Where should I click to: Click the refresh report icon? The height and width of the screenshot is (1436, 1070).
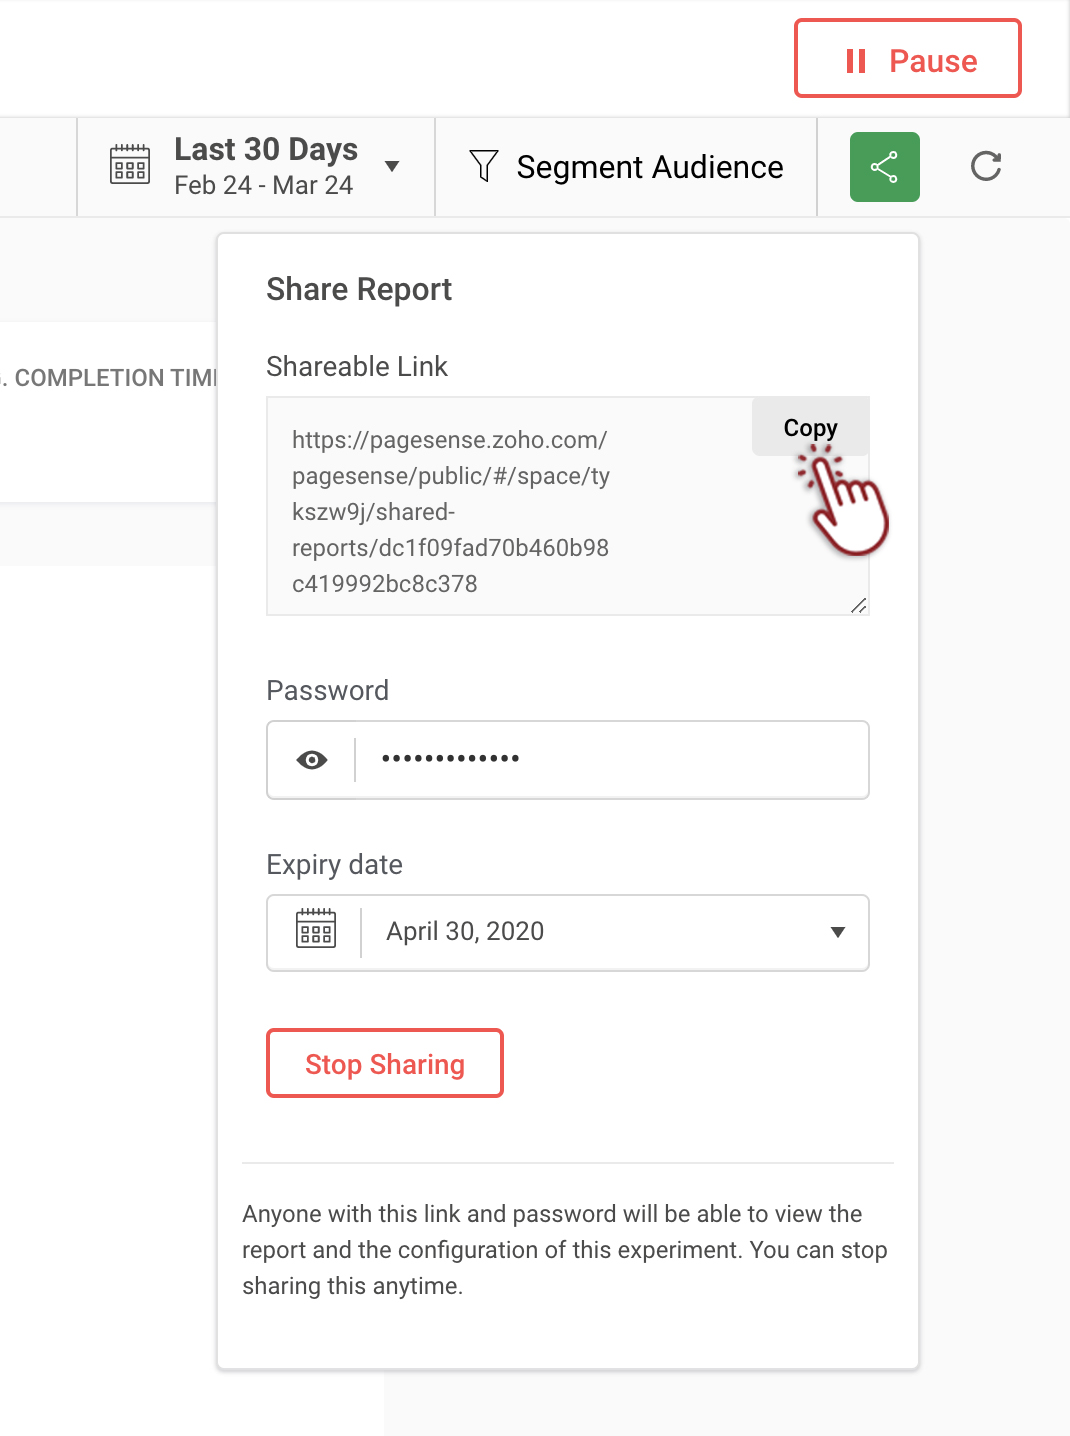(x=986, y=166)
